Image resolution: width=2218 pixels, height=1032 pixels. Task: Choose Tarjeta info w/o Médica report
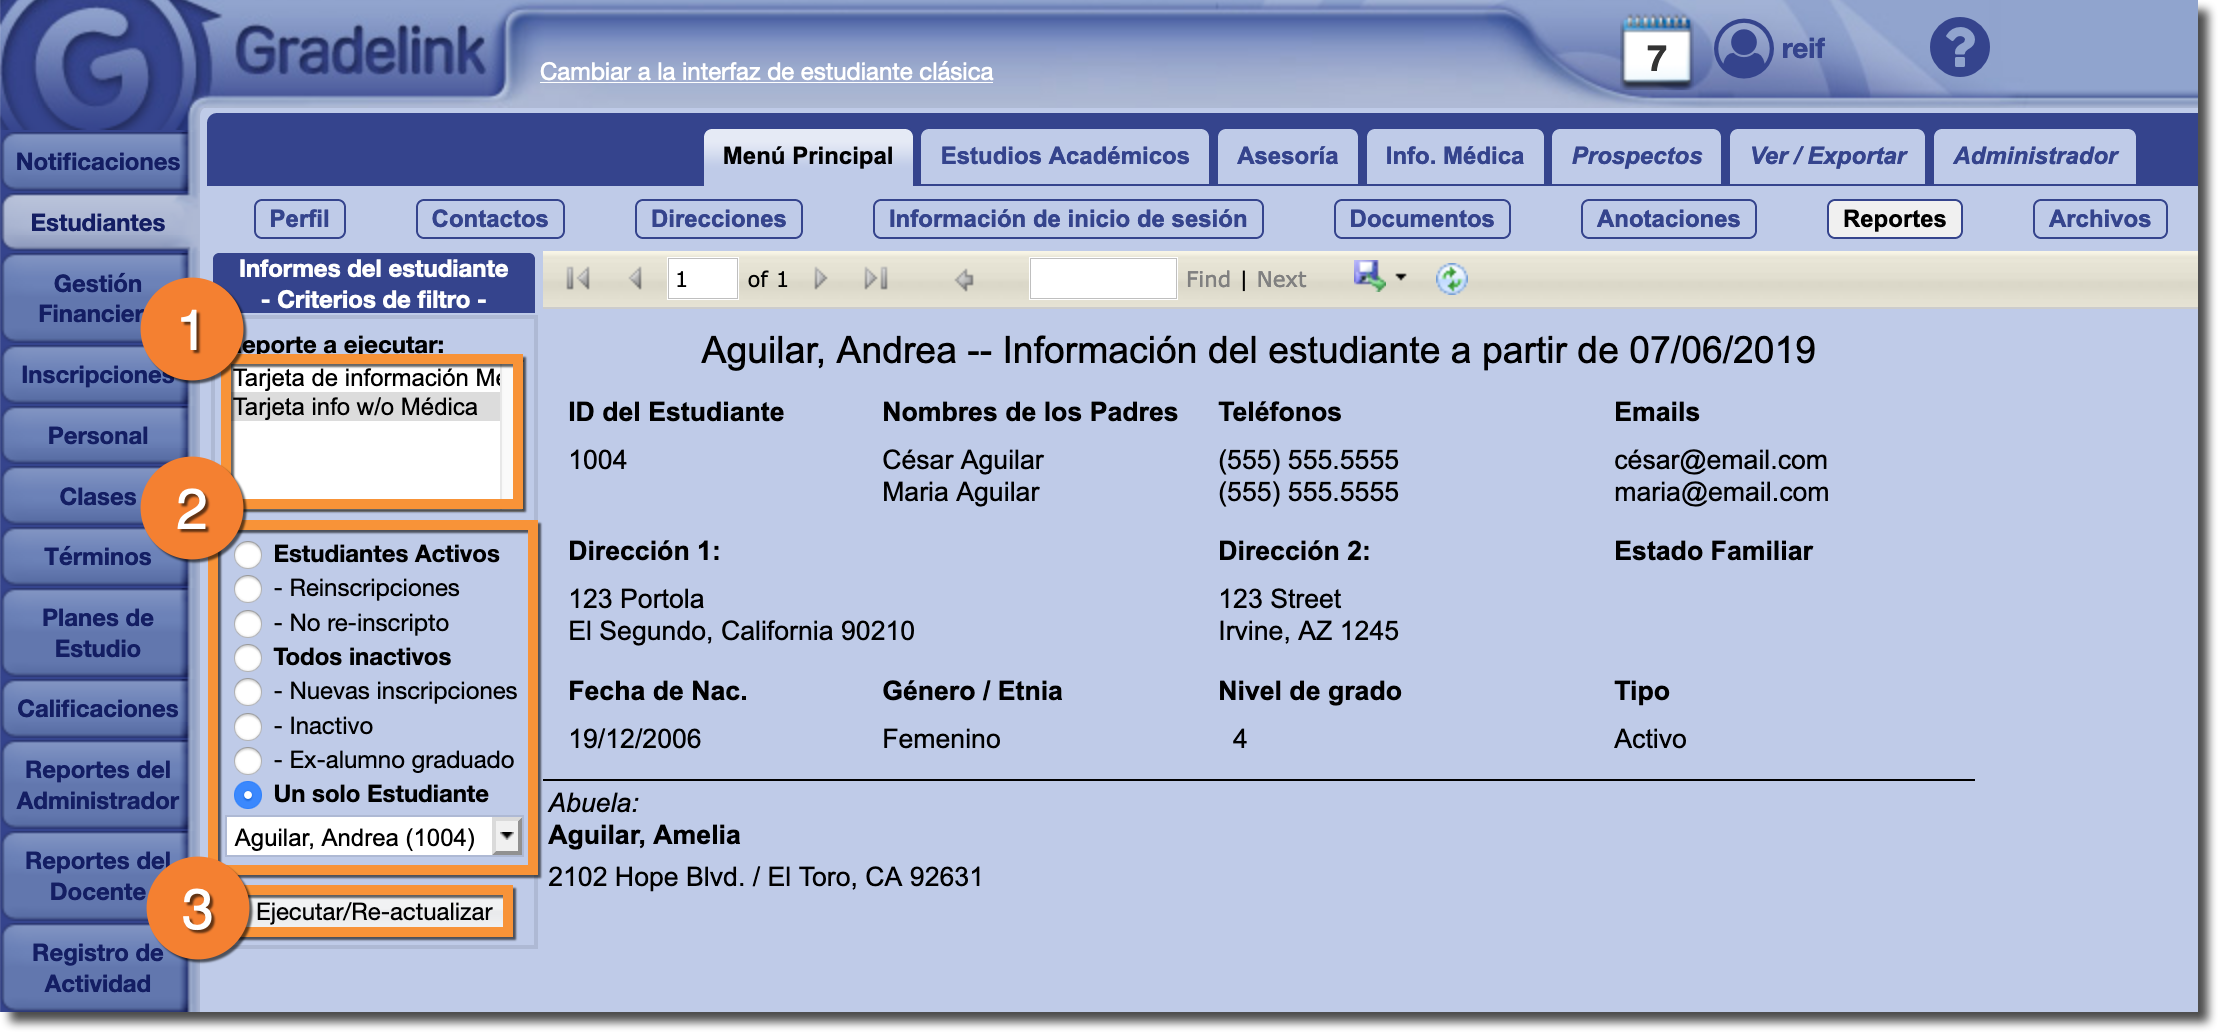[x=356, y=407]
